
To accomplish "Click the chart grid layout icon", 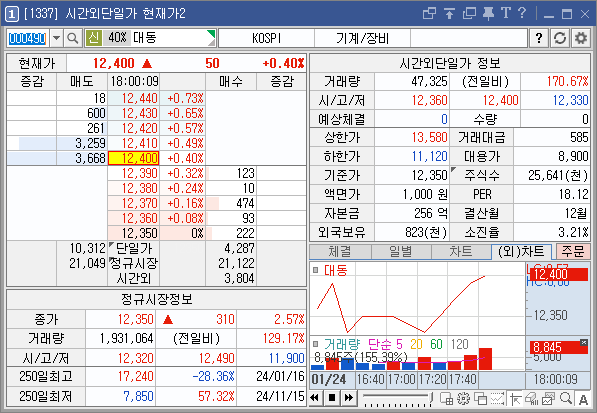I will pyautogui.click(x=446, y=399).
